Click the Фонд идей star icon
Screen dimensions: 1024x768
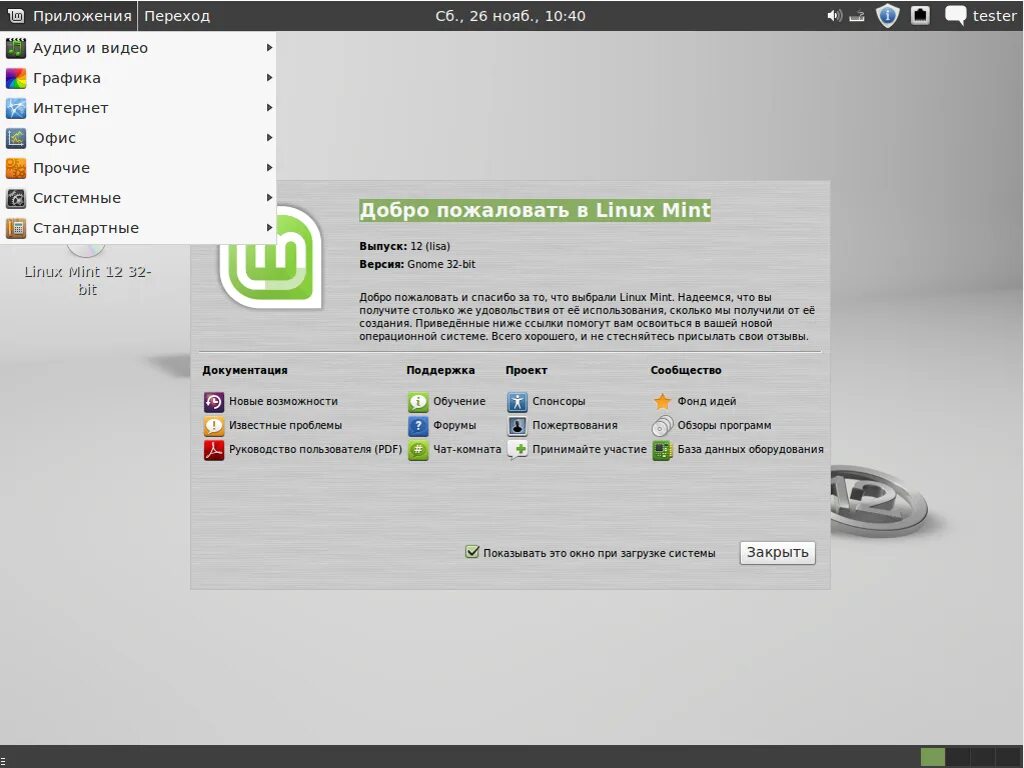pyautogui.click(x=662, y=402)
